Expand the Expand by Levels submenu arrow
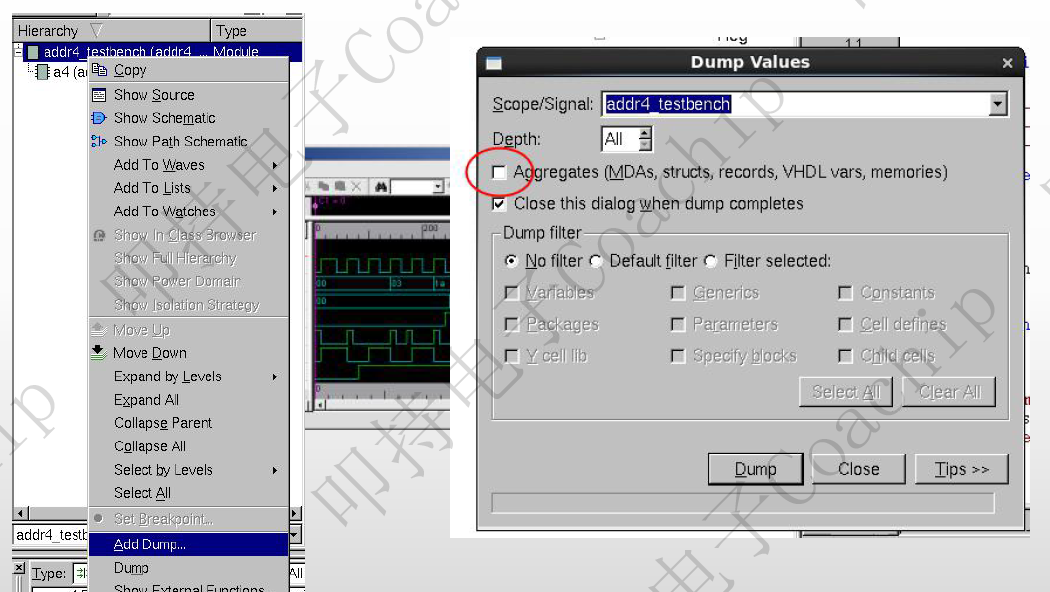 [x=275, y=377]
